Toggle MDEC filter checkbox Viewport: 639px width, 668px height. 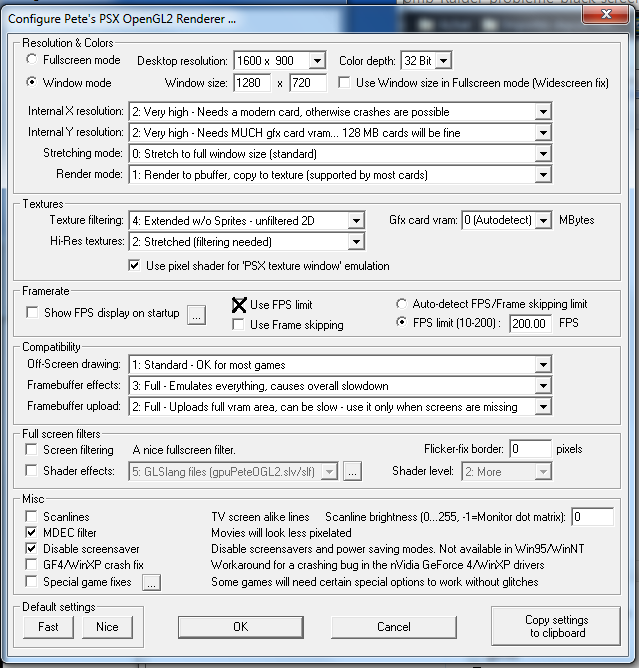click(x=31, y=532)
